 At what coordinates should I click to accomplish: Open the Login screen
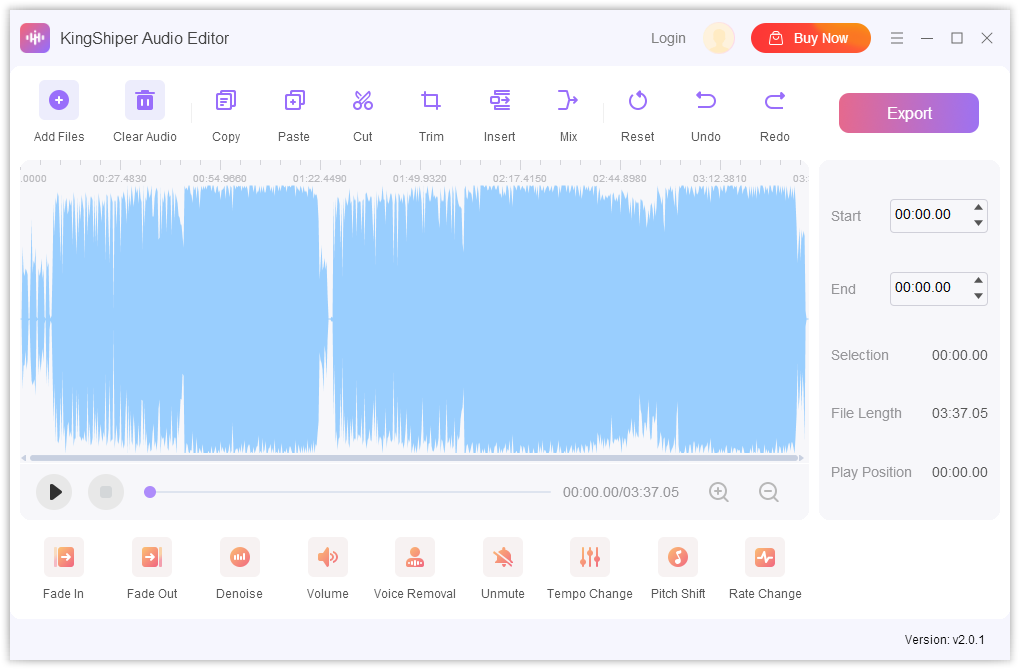tap(668, 37)
